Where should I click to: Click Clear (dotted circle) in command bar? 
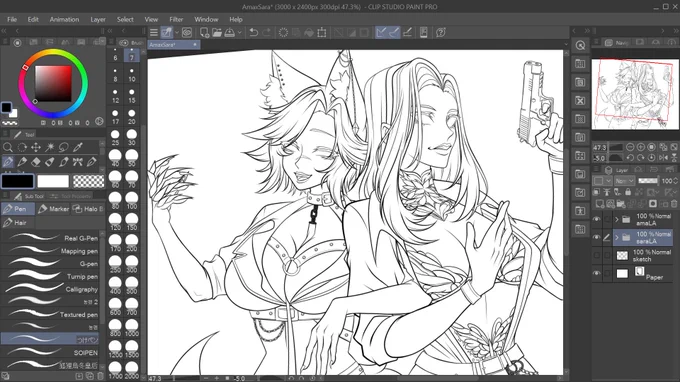283,33
